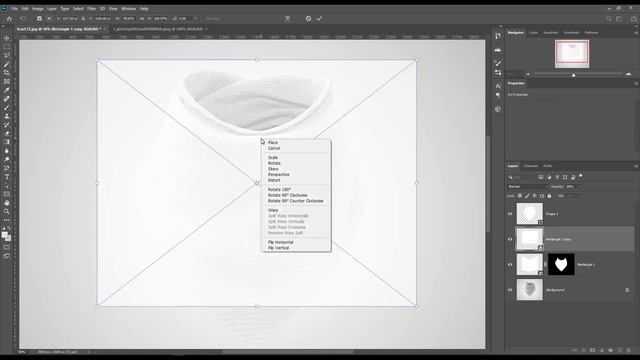Select the Eyedropper tool
This screenshot has width=640, height=360.
[7, 90]
